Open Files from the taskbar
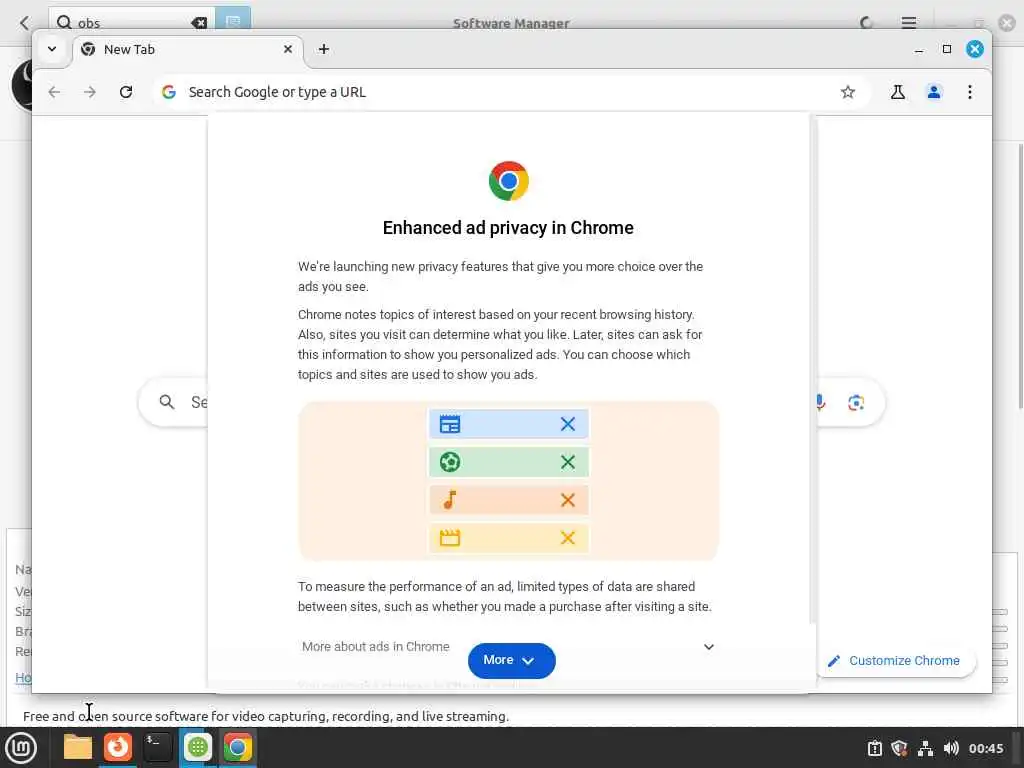 (78, 747)
